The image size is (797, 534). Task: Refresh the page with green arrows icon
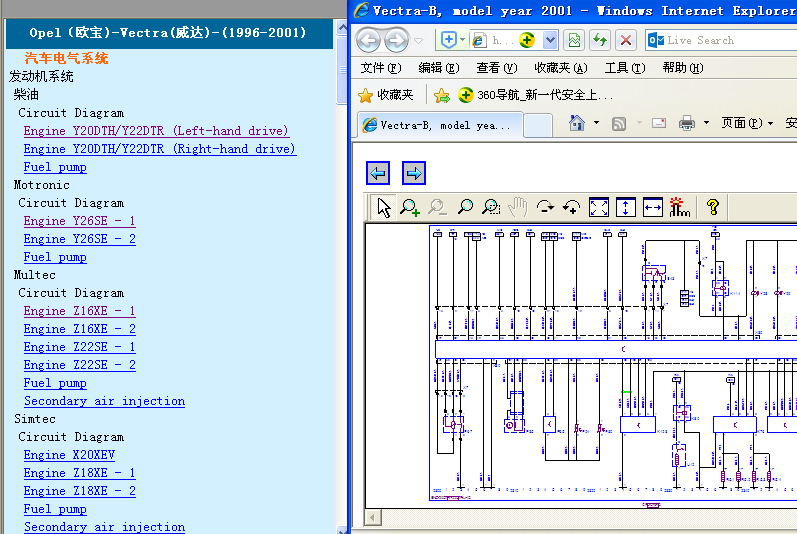tap(600, 40)
